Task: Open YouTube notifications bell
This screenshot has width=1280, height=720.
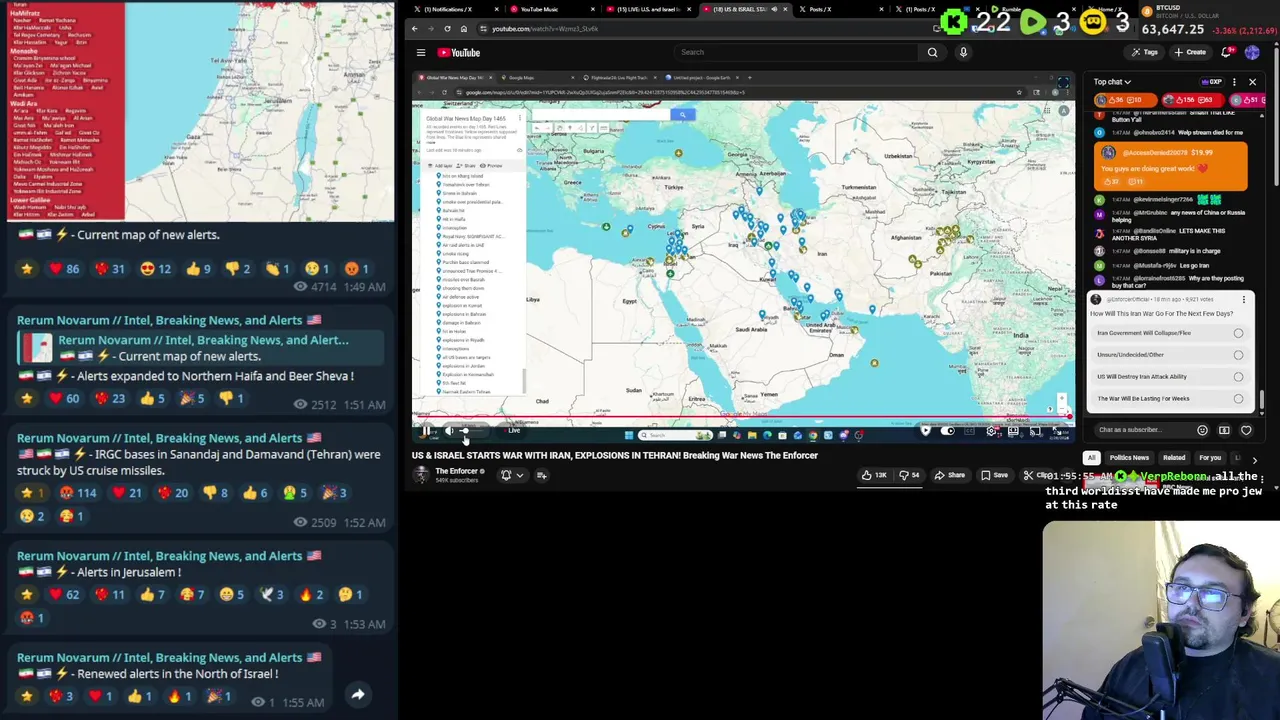Action: tap(1226, 52)
